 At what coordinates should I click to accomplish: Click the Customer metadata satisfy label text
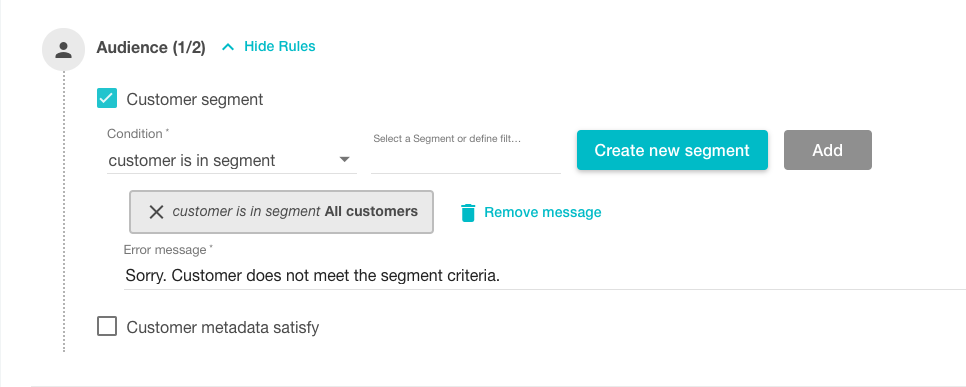[x=223, y=327]
